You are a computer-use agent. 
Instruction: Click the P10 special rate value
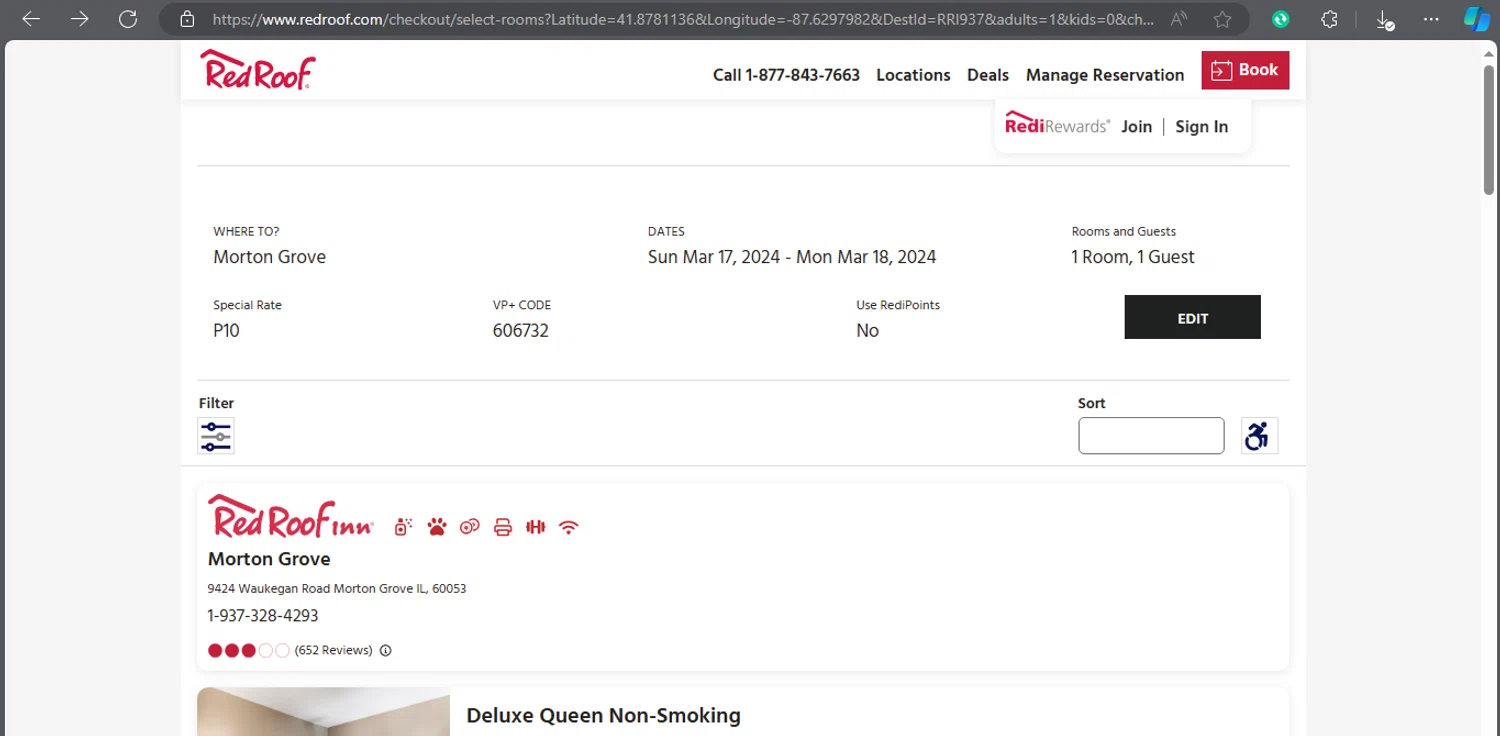(x=226, y=331)
